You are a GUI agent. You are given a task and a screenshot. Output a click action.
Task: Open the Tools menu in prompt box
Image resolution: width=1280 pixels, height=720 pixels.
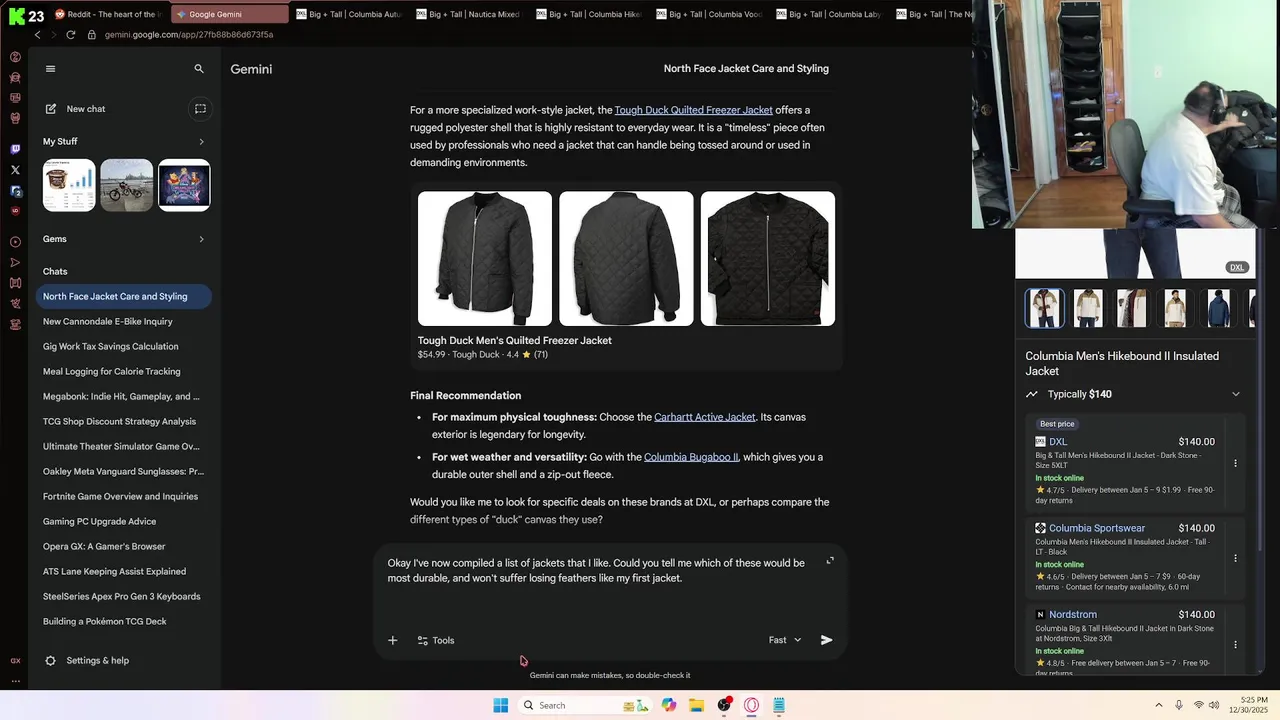436,640
